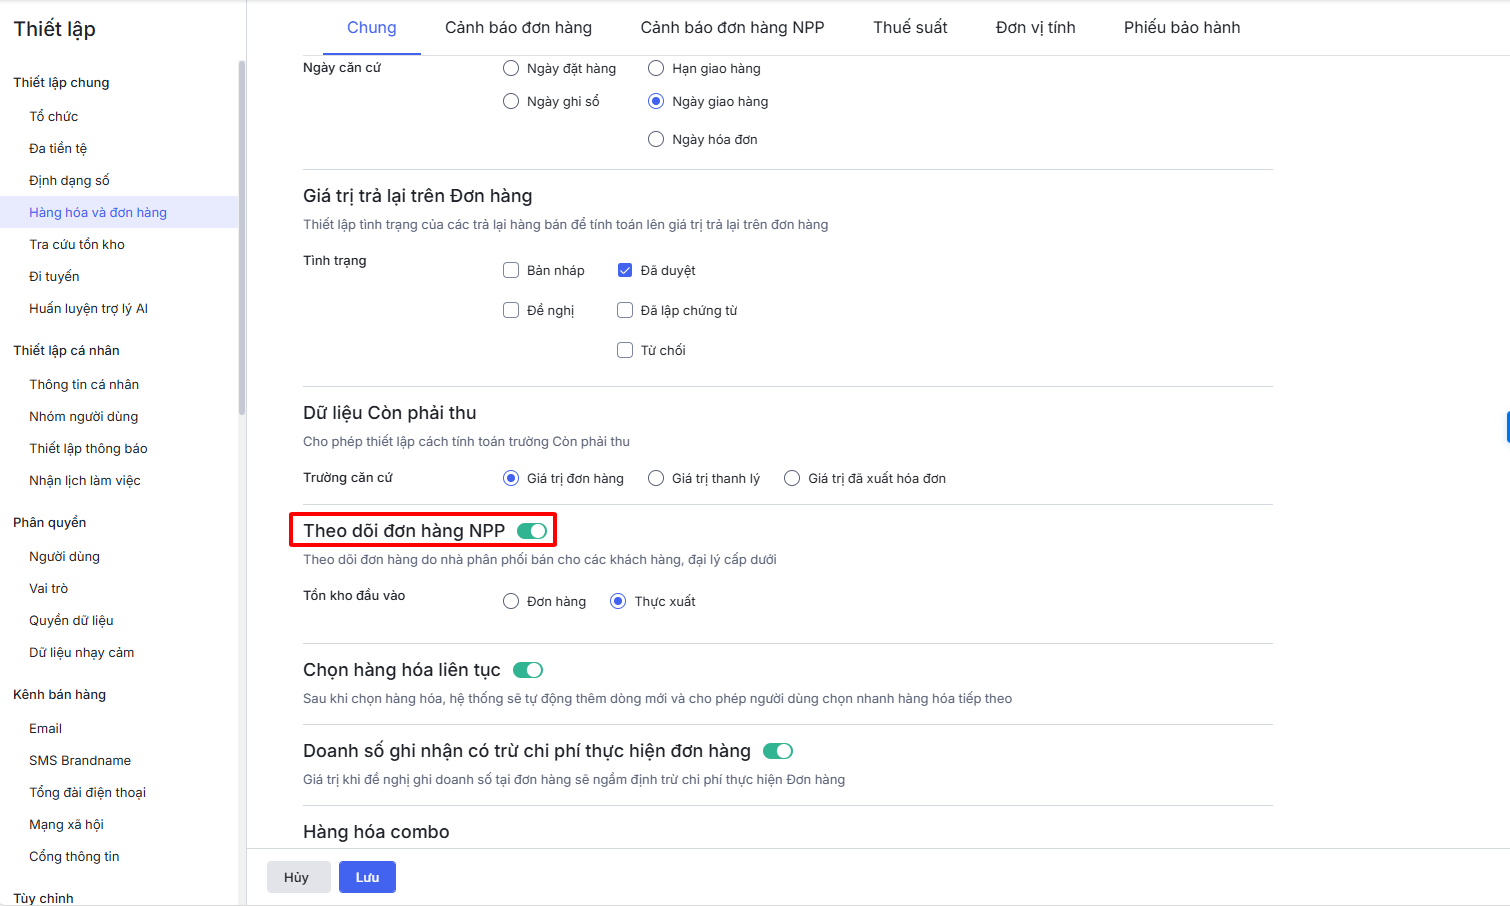This screenshot has height=906, width=1510.
Task: Check the Bản nháp checkbox
Action: pyautogui.click(x=511, y=270)
